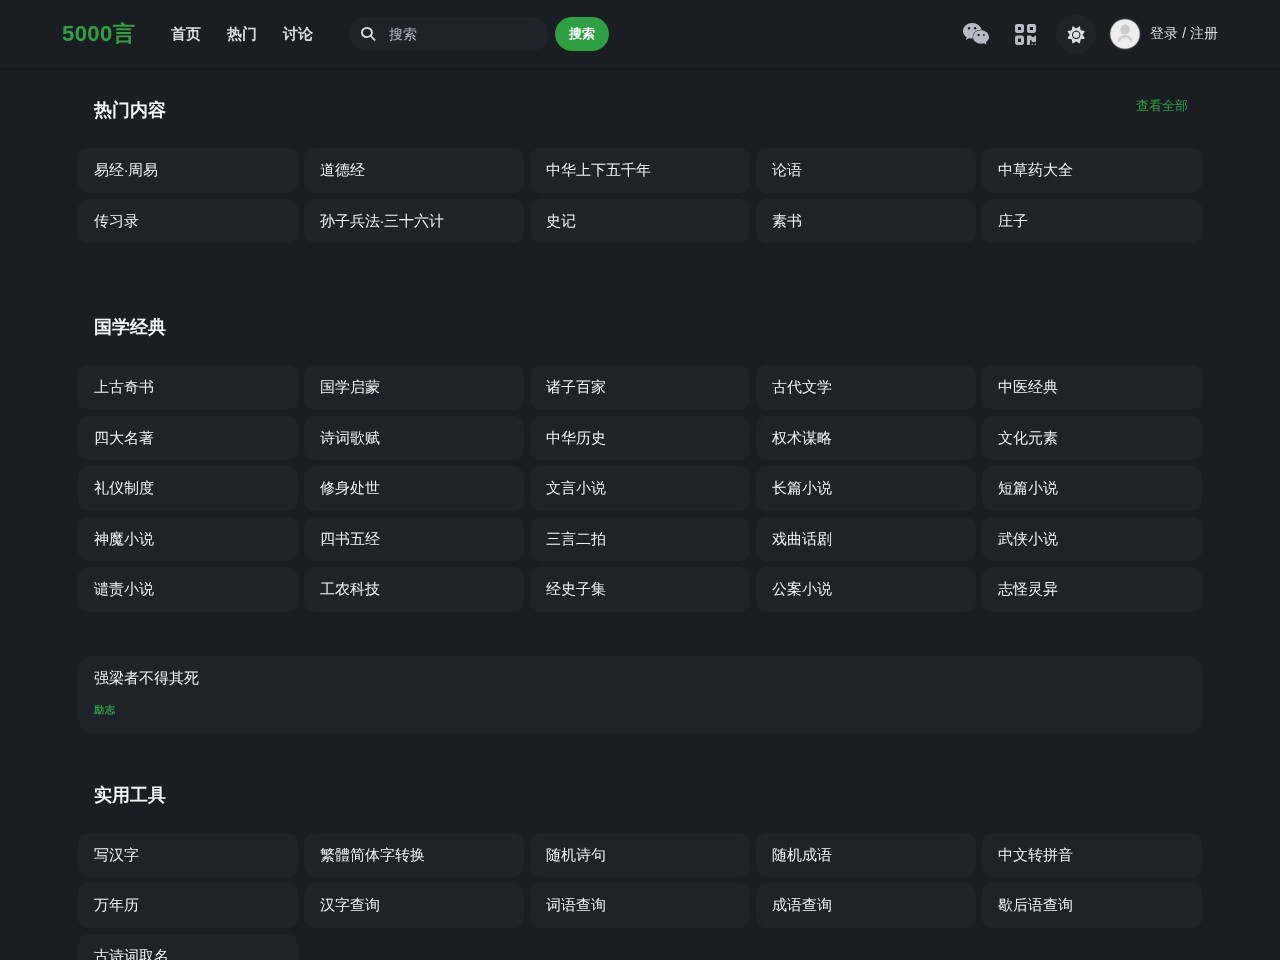Image resolution: width=1280 pixels, height=960 pixels.
Task: Select 四书五经 category
Action: coord(414,539)
